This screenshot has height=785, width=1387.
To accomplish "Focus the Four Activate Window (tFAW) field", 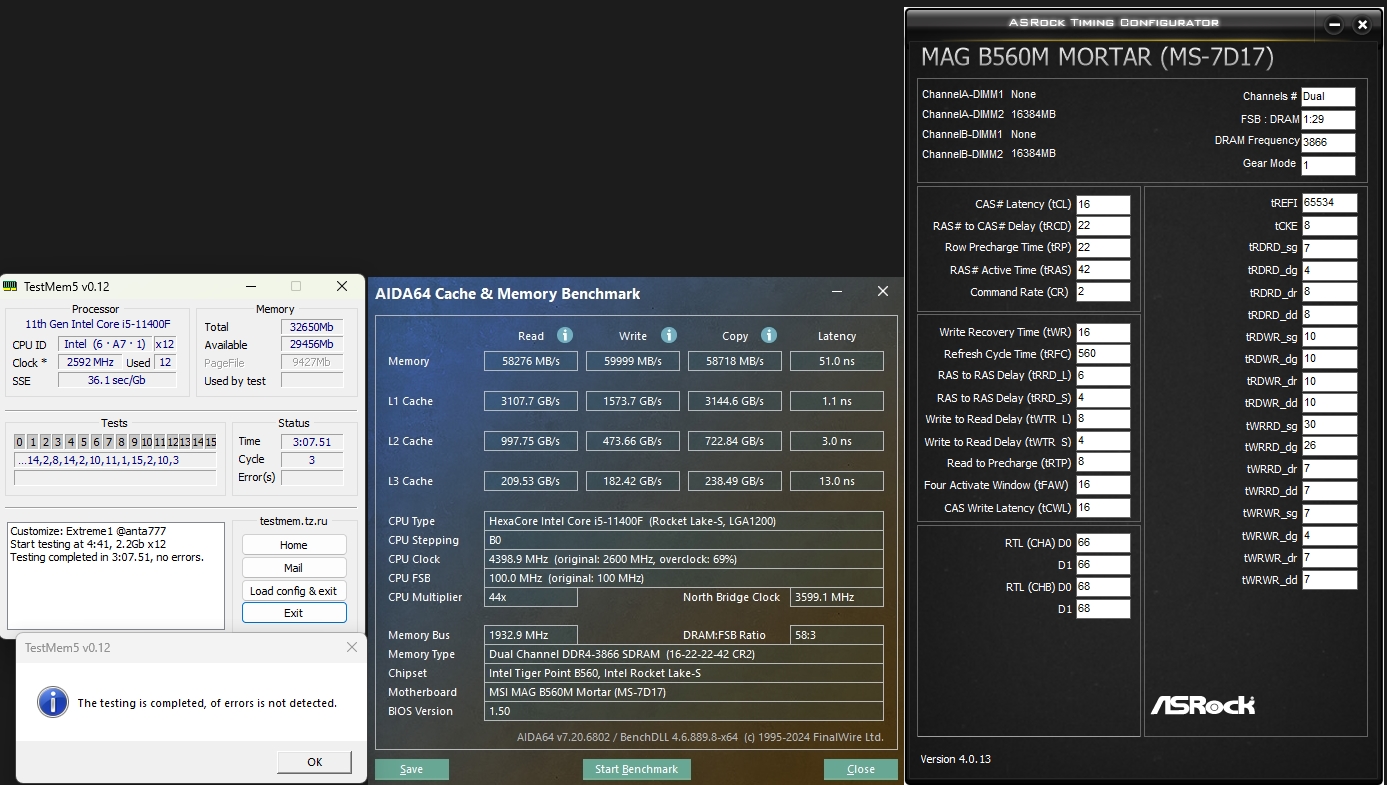I will coord(1103,485).
